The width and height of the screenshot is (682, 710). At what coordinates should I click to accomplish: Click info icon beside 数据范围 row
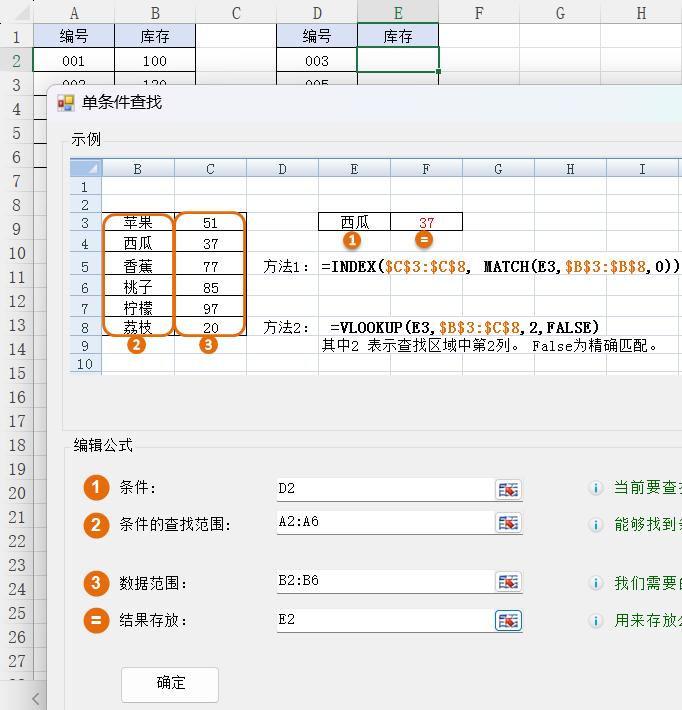[x=596, y=583]
